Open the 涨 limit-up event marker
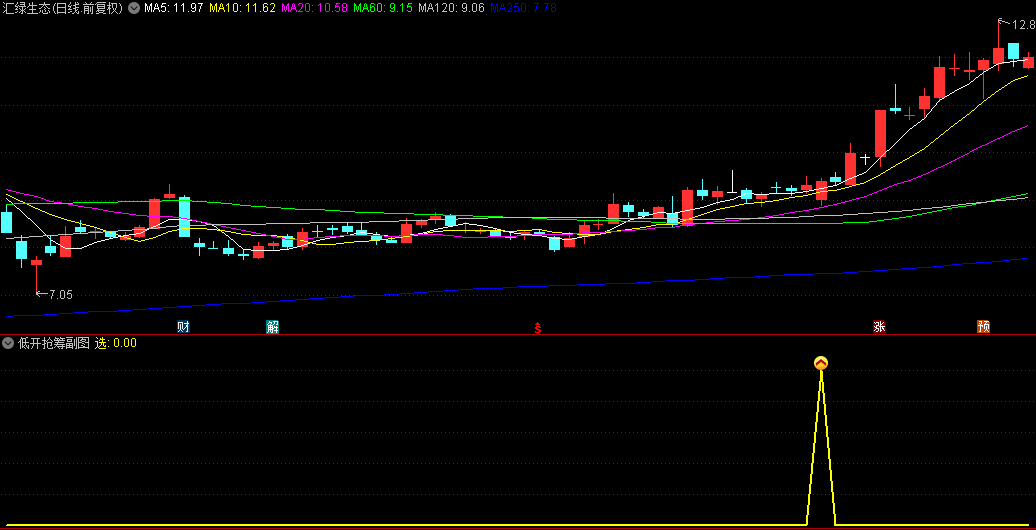Screen dimensions: 1036x530 (x=879, y=326)
